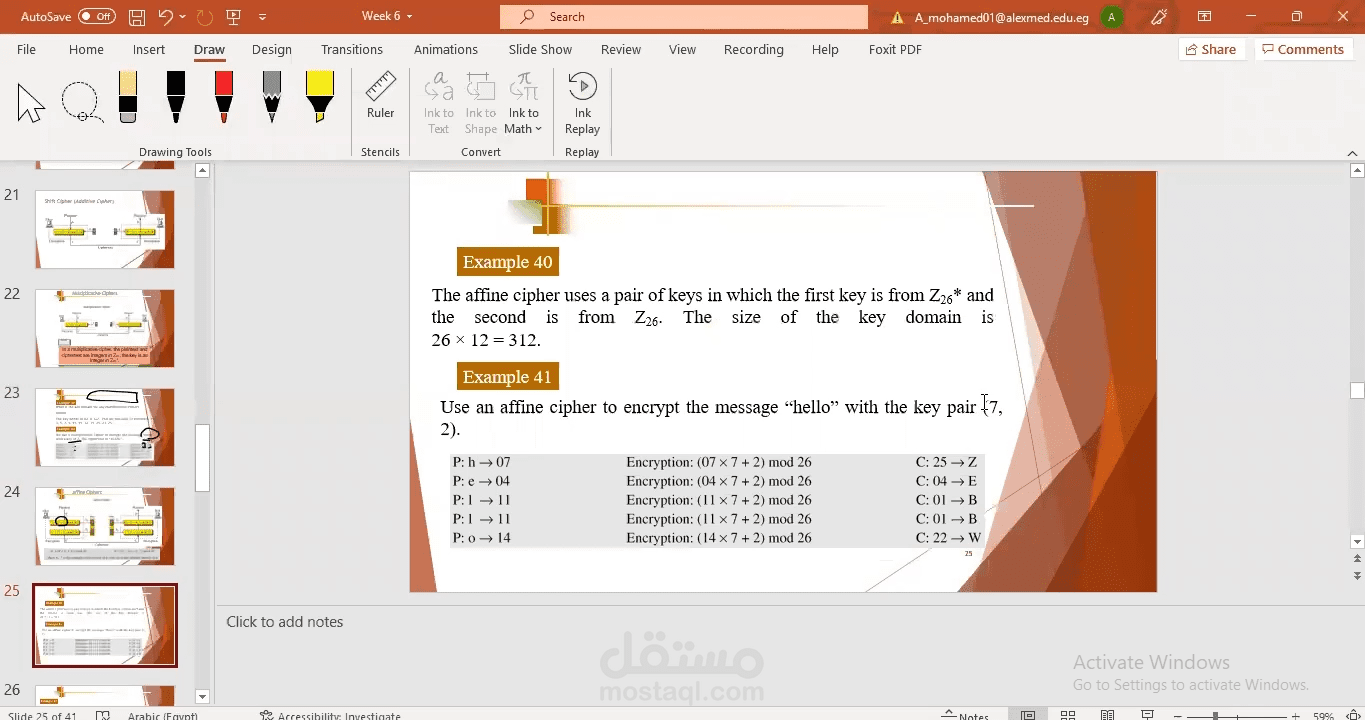Click thumbnail pane scroll-up arrow
The height and width of the screenshot is (720, 1365).
(x=202, y=171)
